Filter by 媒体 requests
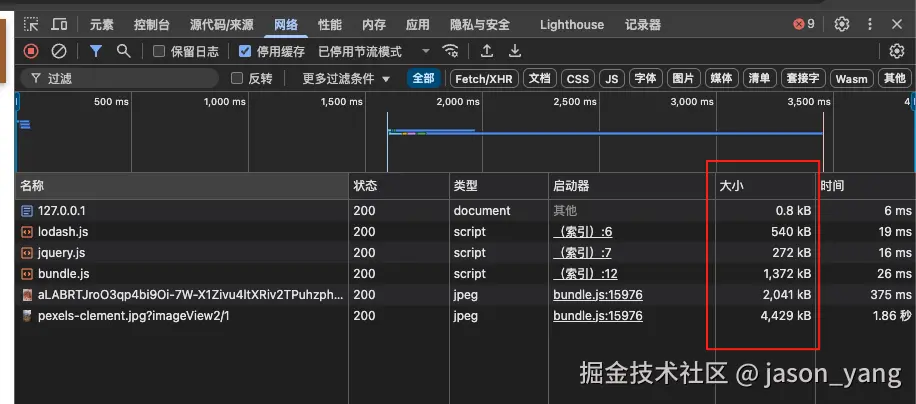The height and width of the screenshot is (404, 916). click(x=721, y=78)
